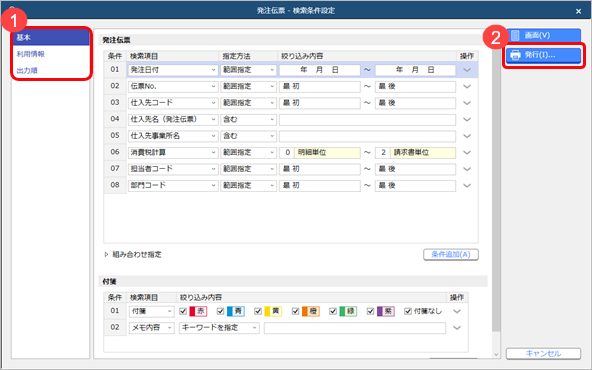Click the green 緑 color tag

click(x=348, y=311)
